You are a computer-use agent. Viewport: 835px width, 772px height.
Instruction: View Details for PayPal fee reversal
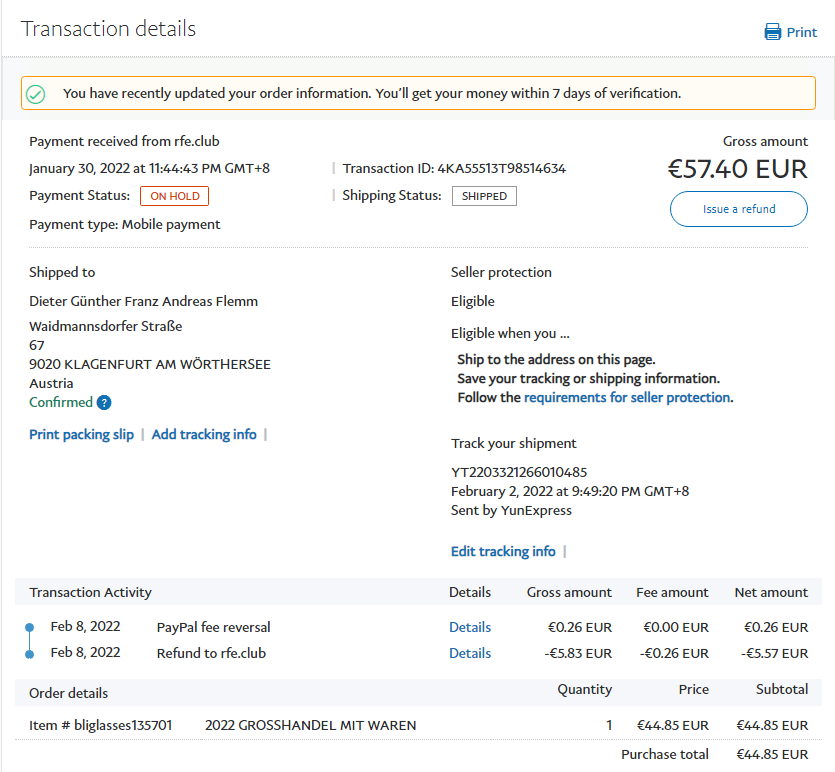[470, 627]
